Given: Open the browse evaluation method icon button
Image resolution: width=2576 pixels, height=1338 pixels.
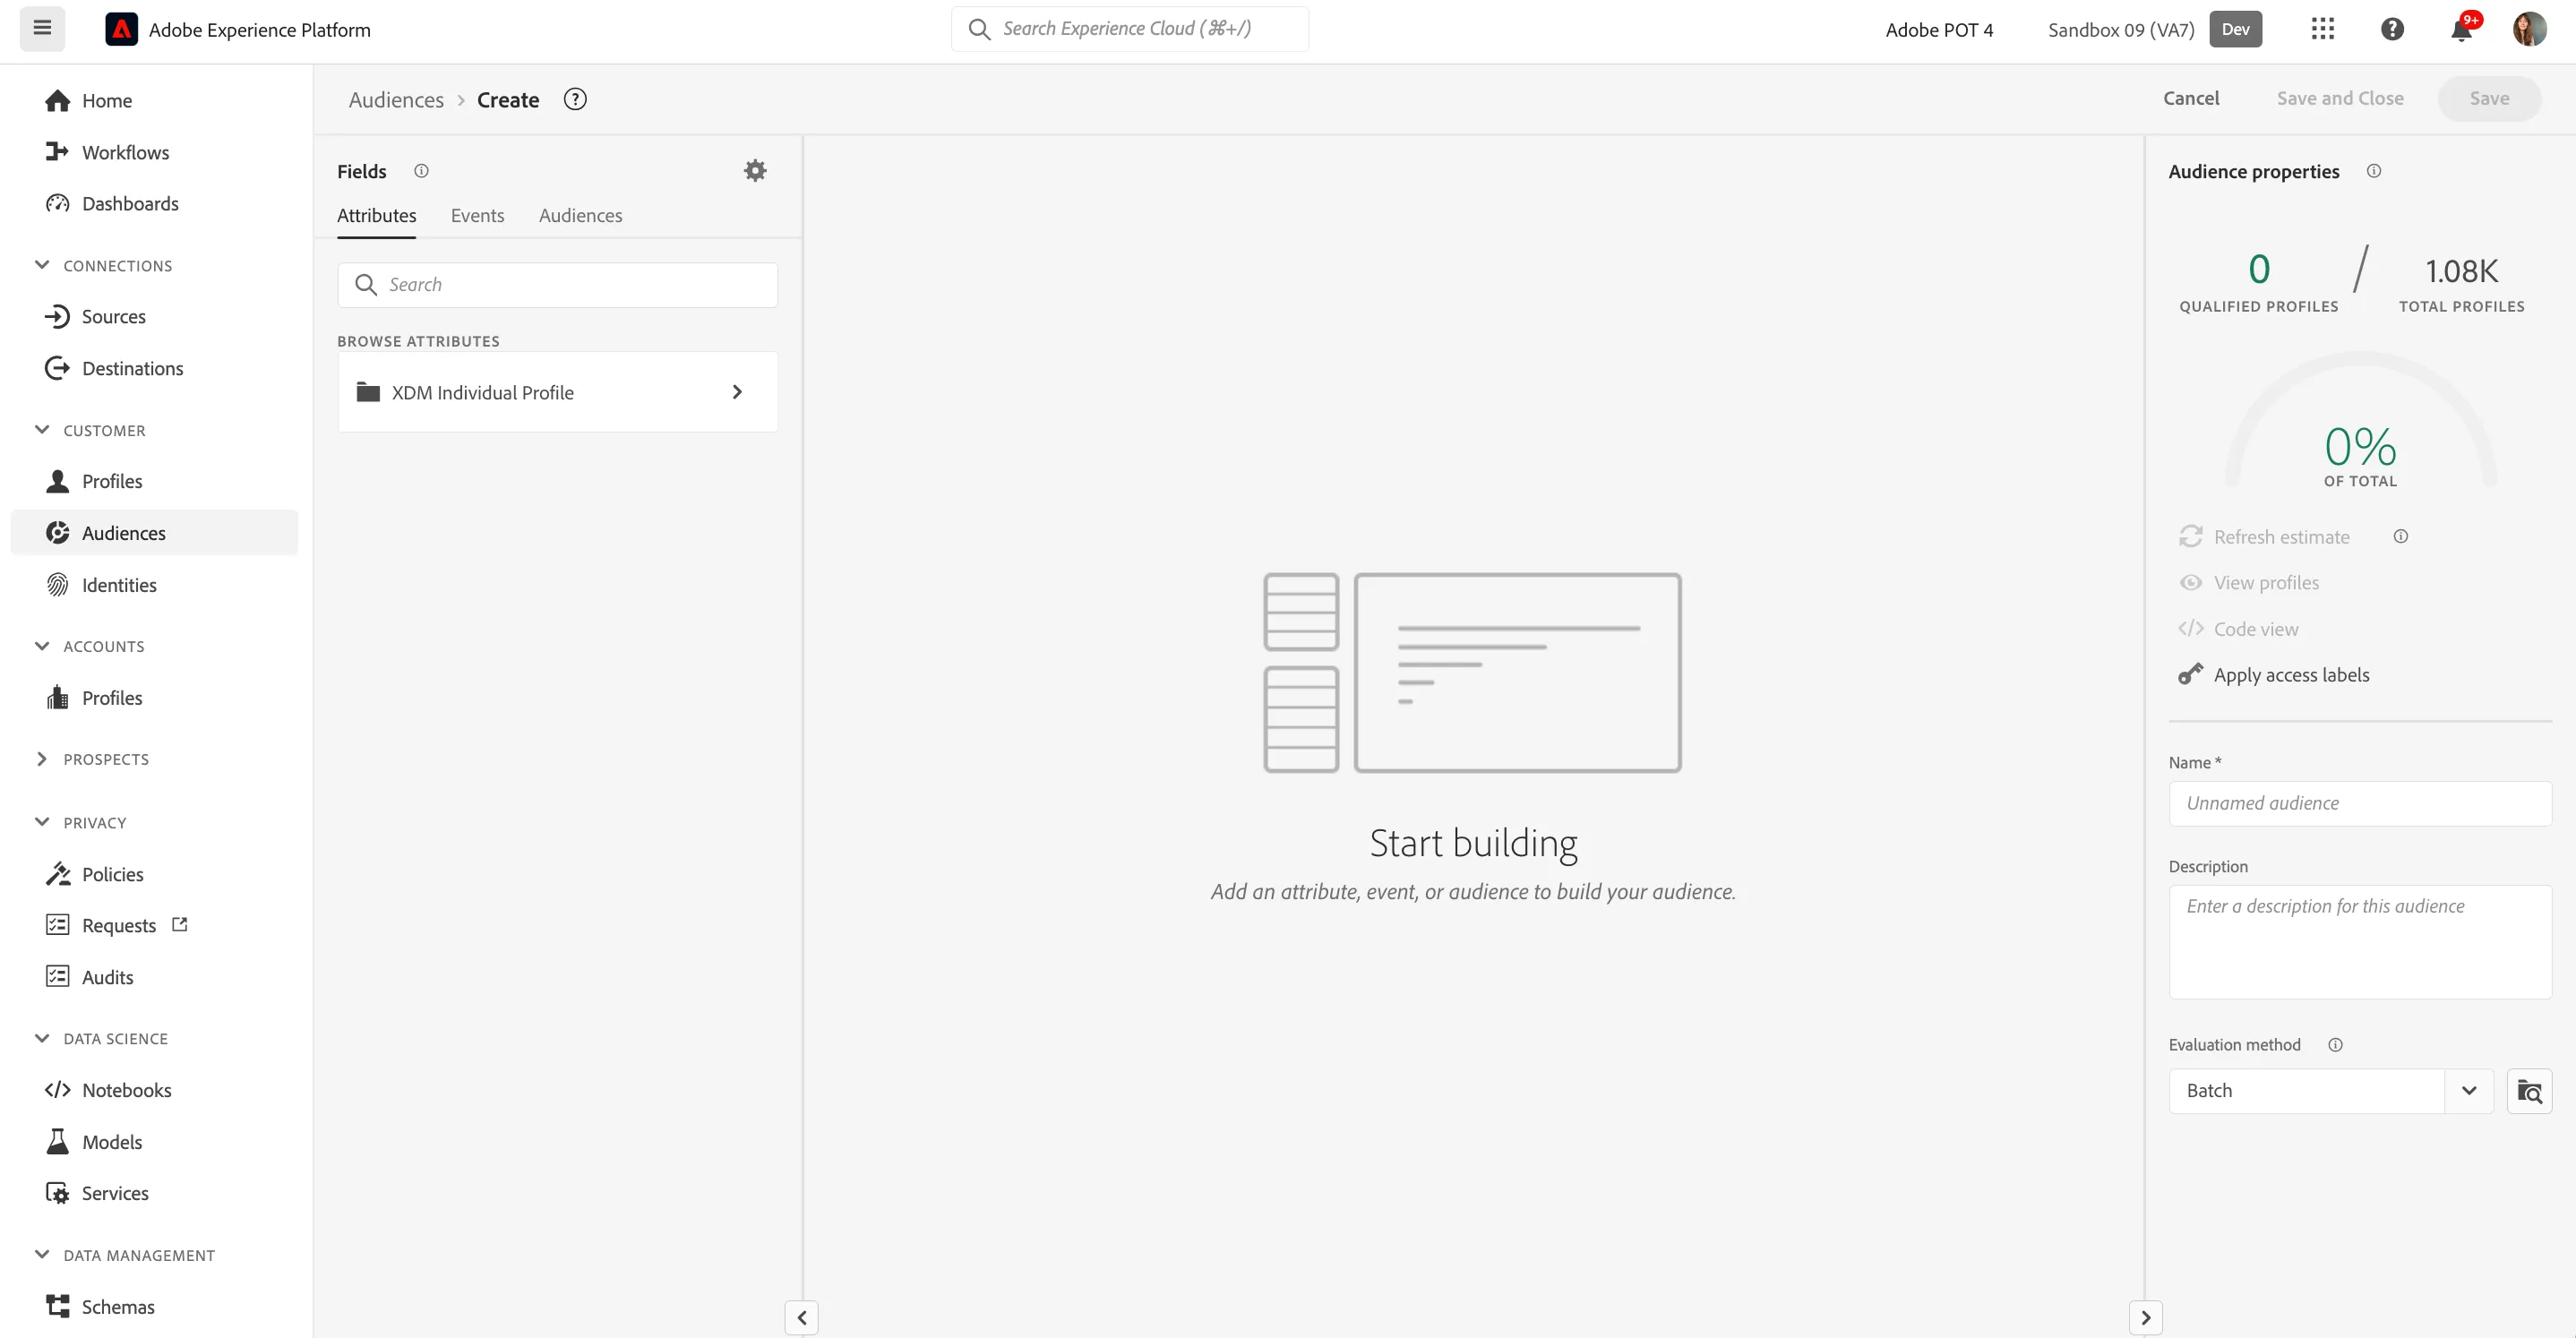Looking at the screenshot, I should click(x=2529, y=1091).
